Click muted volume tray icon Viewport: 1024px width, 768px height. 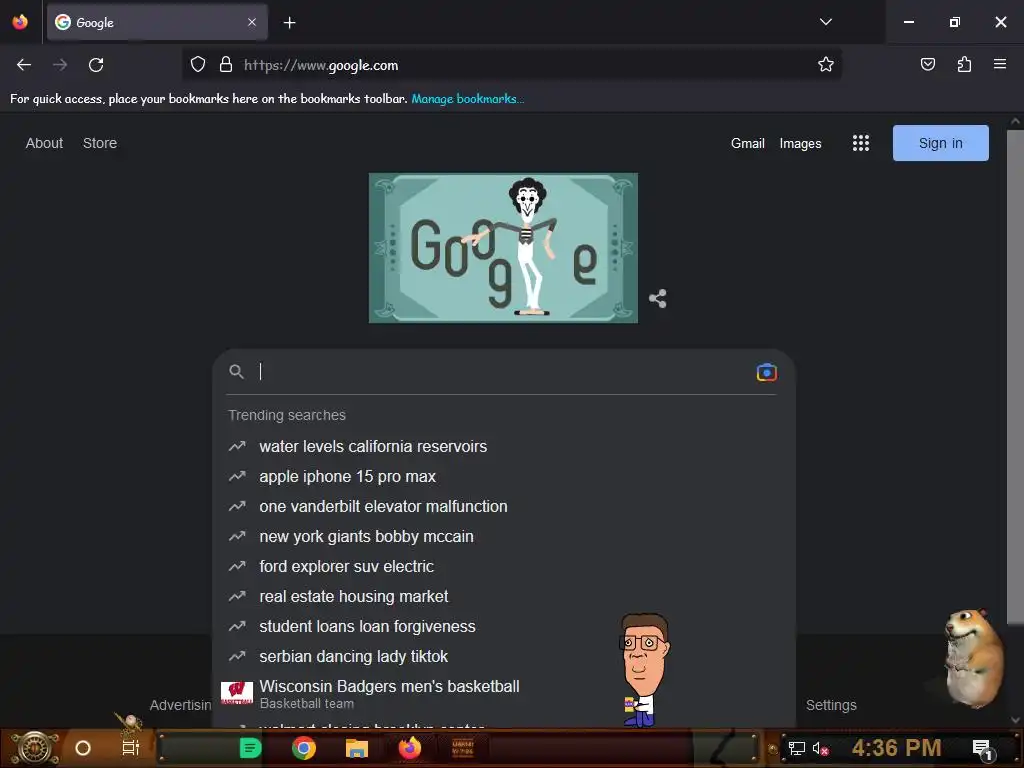(x=820, y=748)
